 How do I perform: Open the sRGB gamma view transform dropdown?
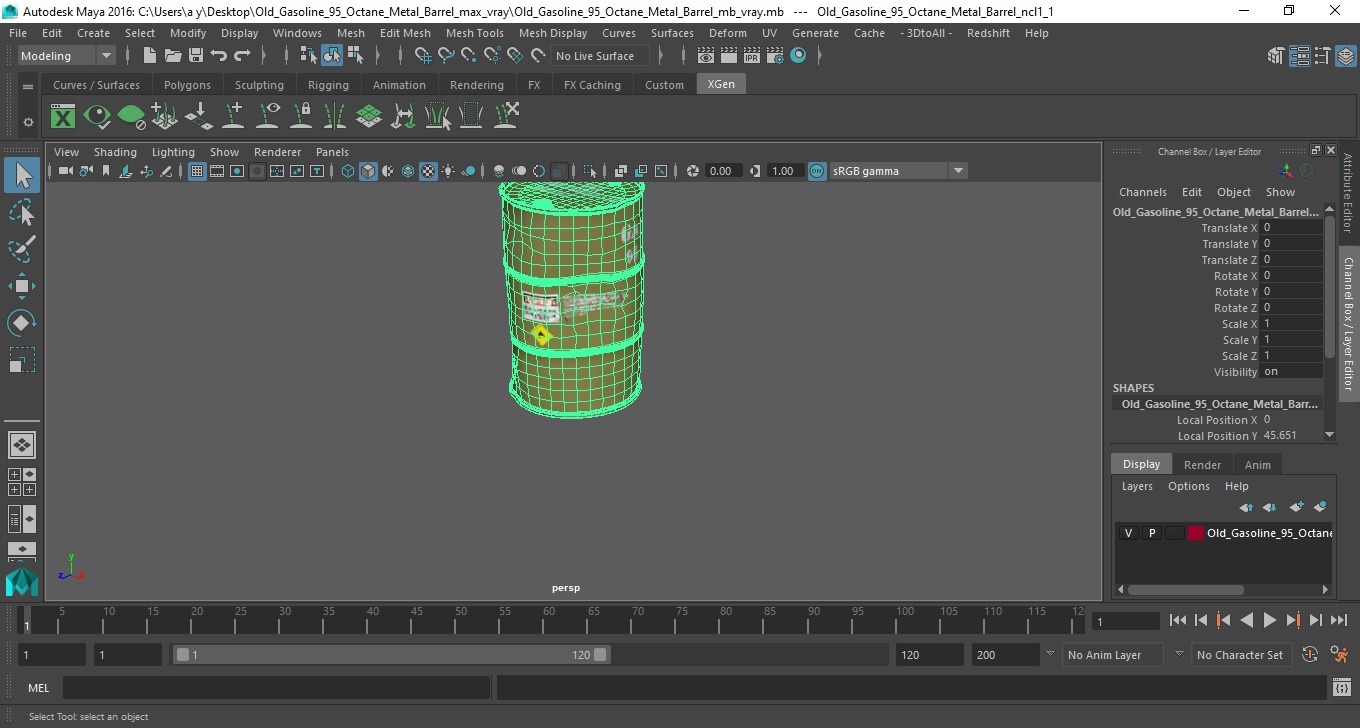[x=898, y=171]
